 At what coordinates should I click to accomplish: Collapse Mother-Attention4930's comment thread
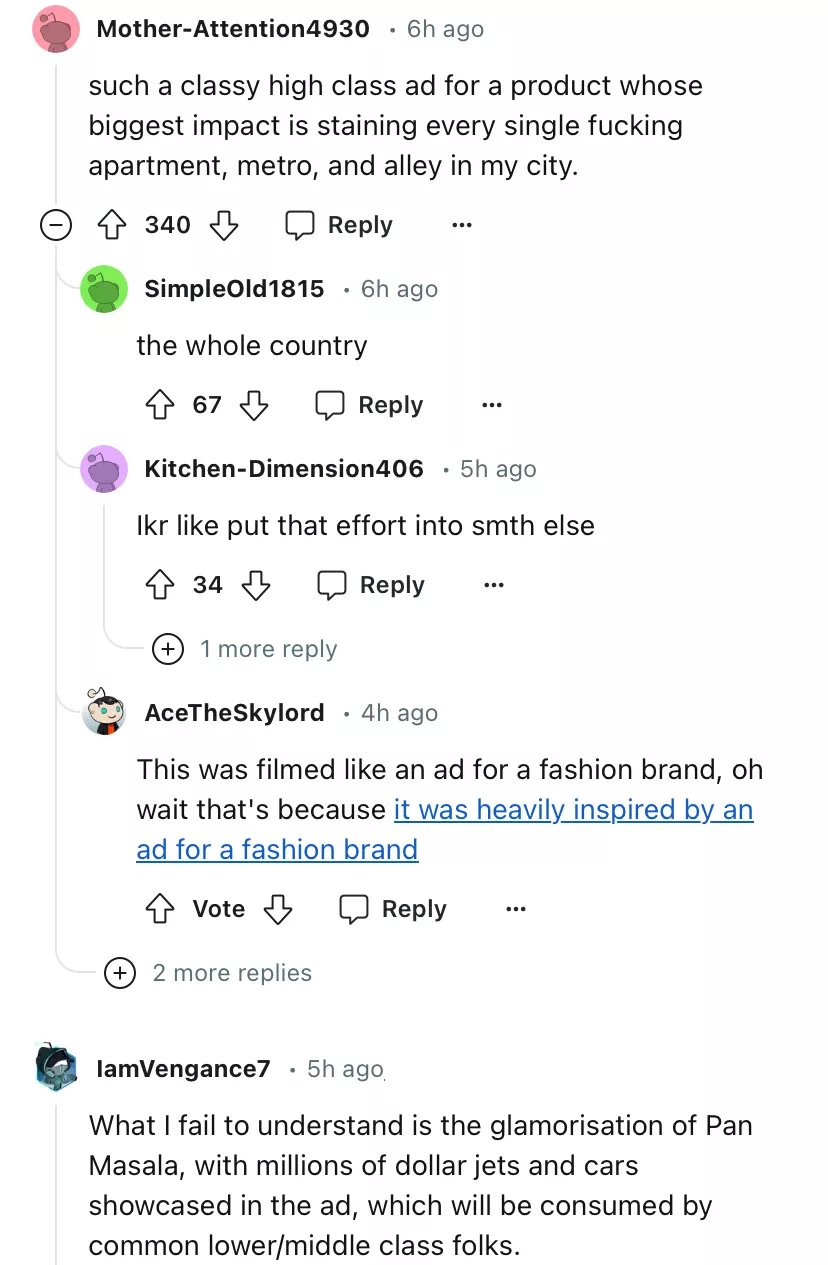(56, 226)
